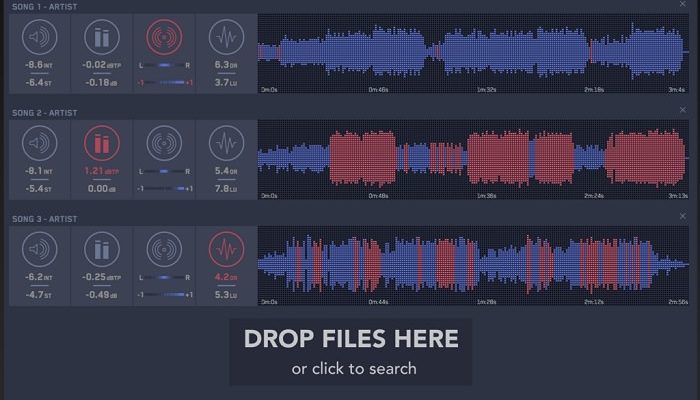Click Song 2's loudness speaker icon

[40, 144]
